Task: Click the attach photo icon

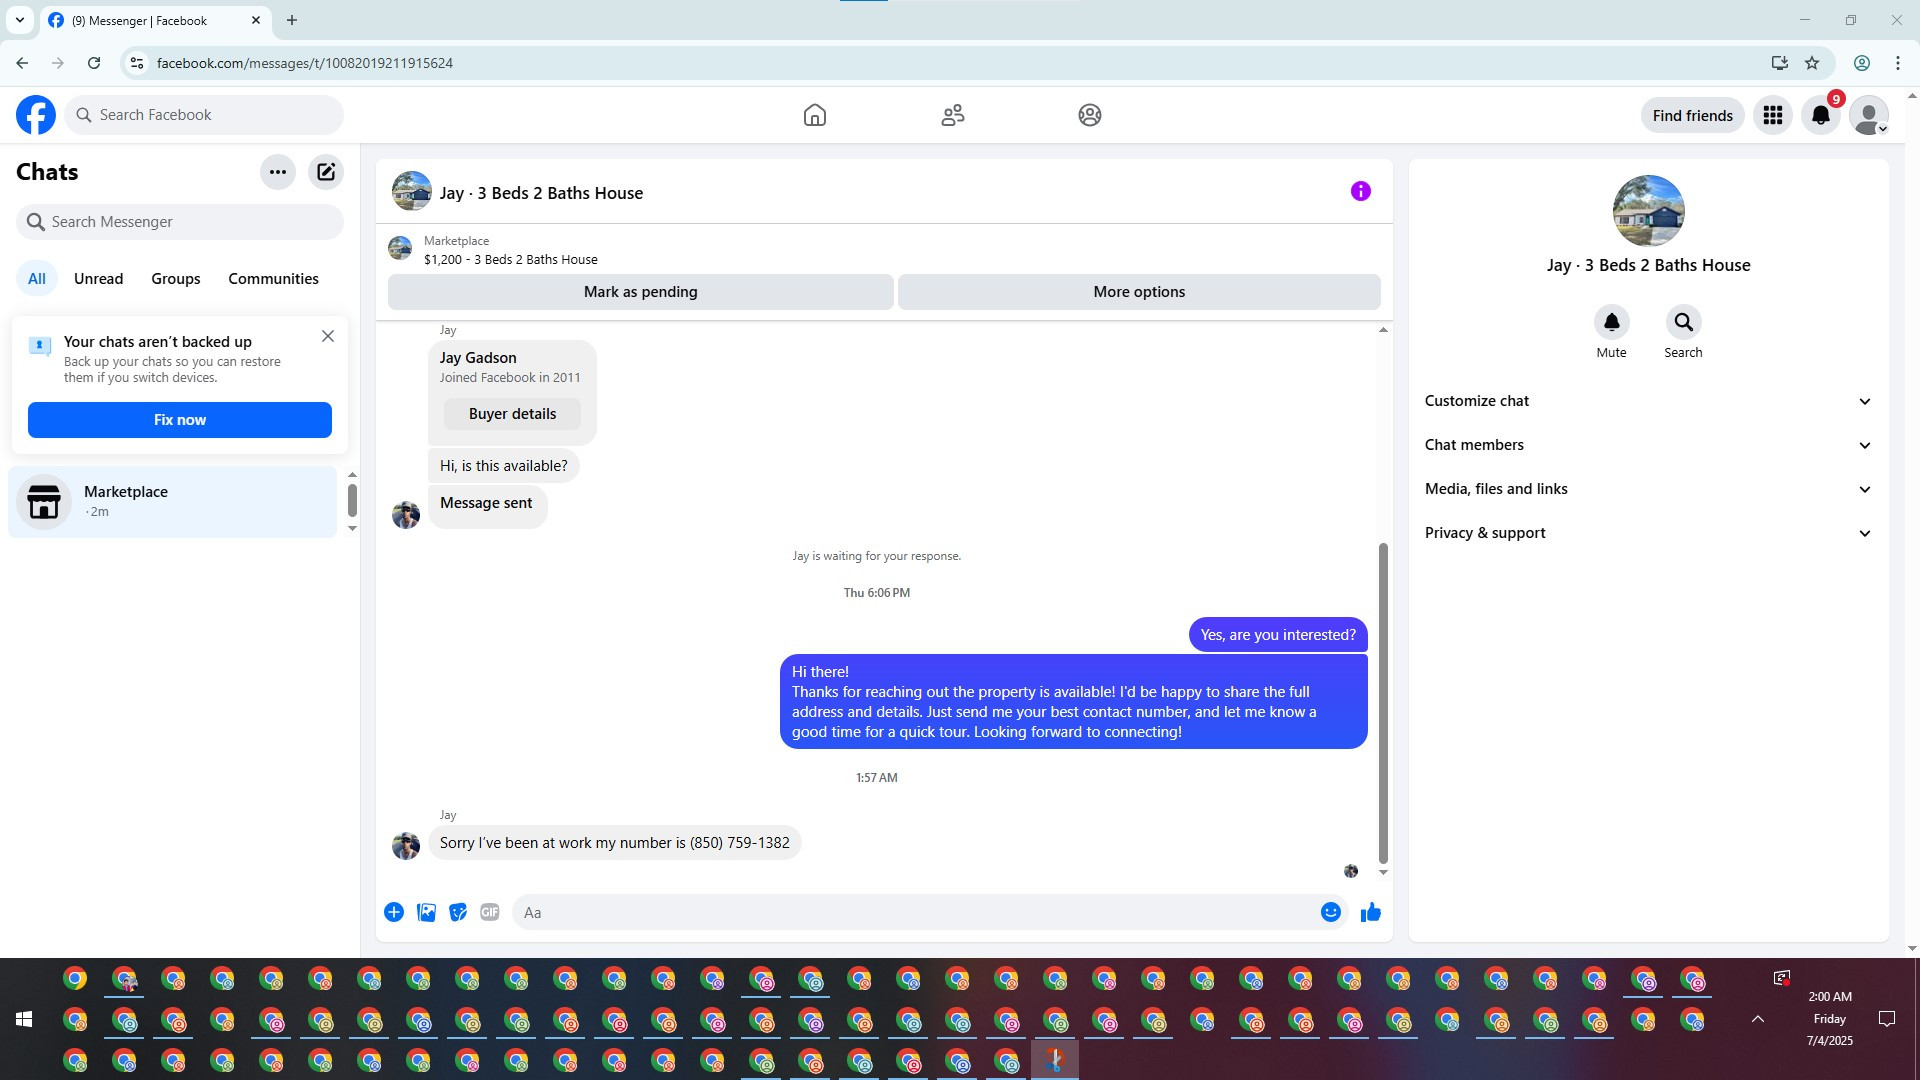Action: (426, 912)
